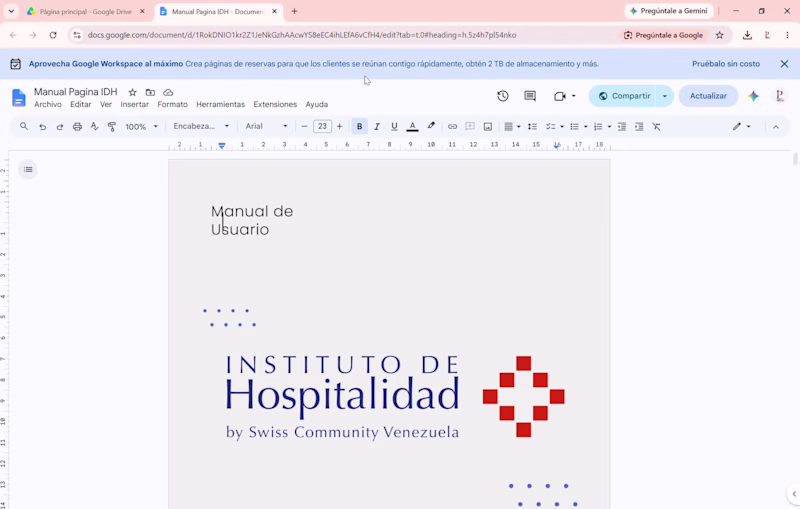Activate the paint format tool
This screenshot has height=509, width=800.
point(112,126)
